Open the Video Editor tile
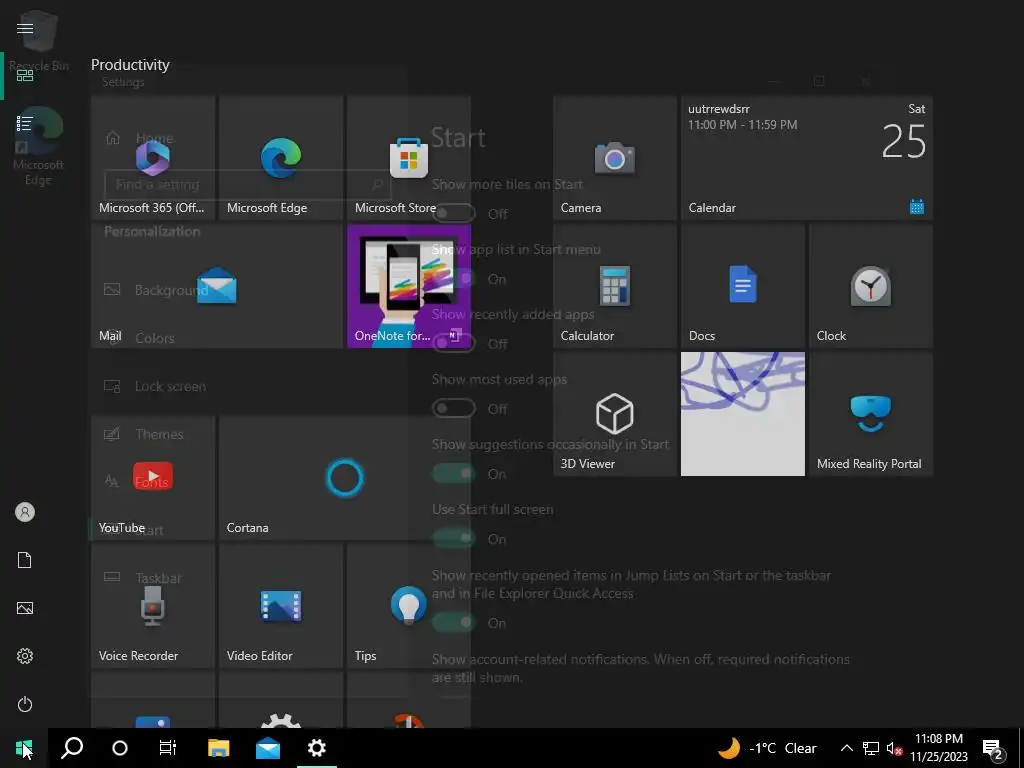 tap(281, 605)
